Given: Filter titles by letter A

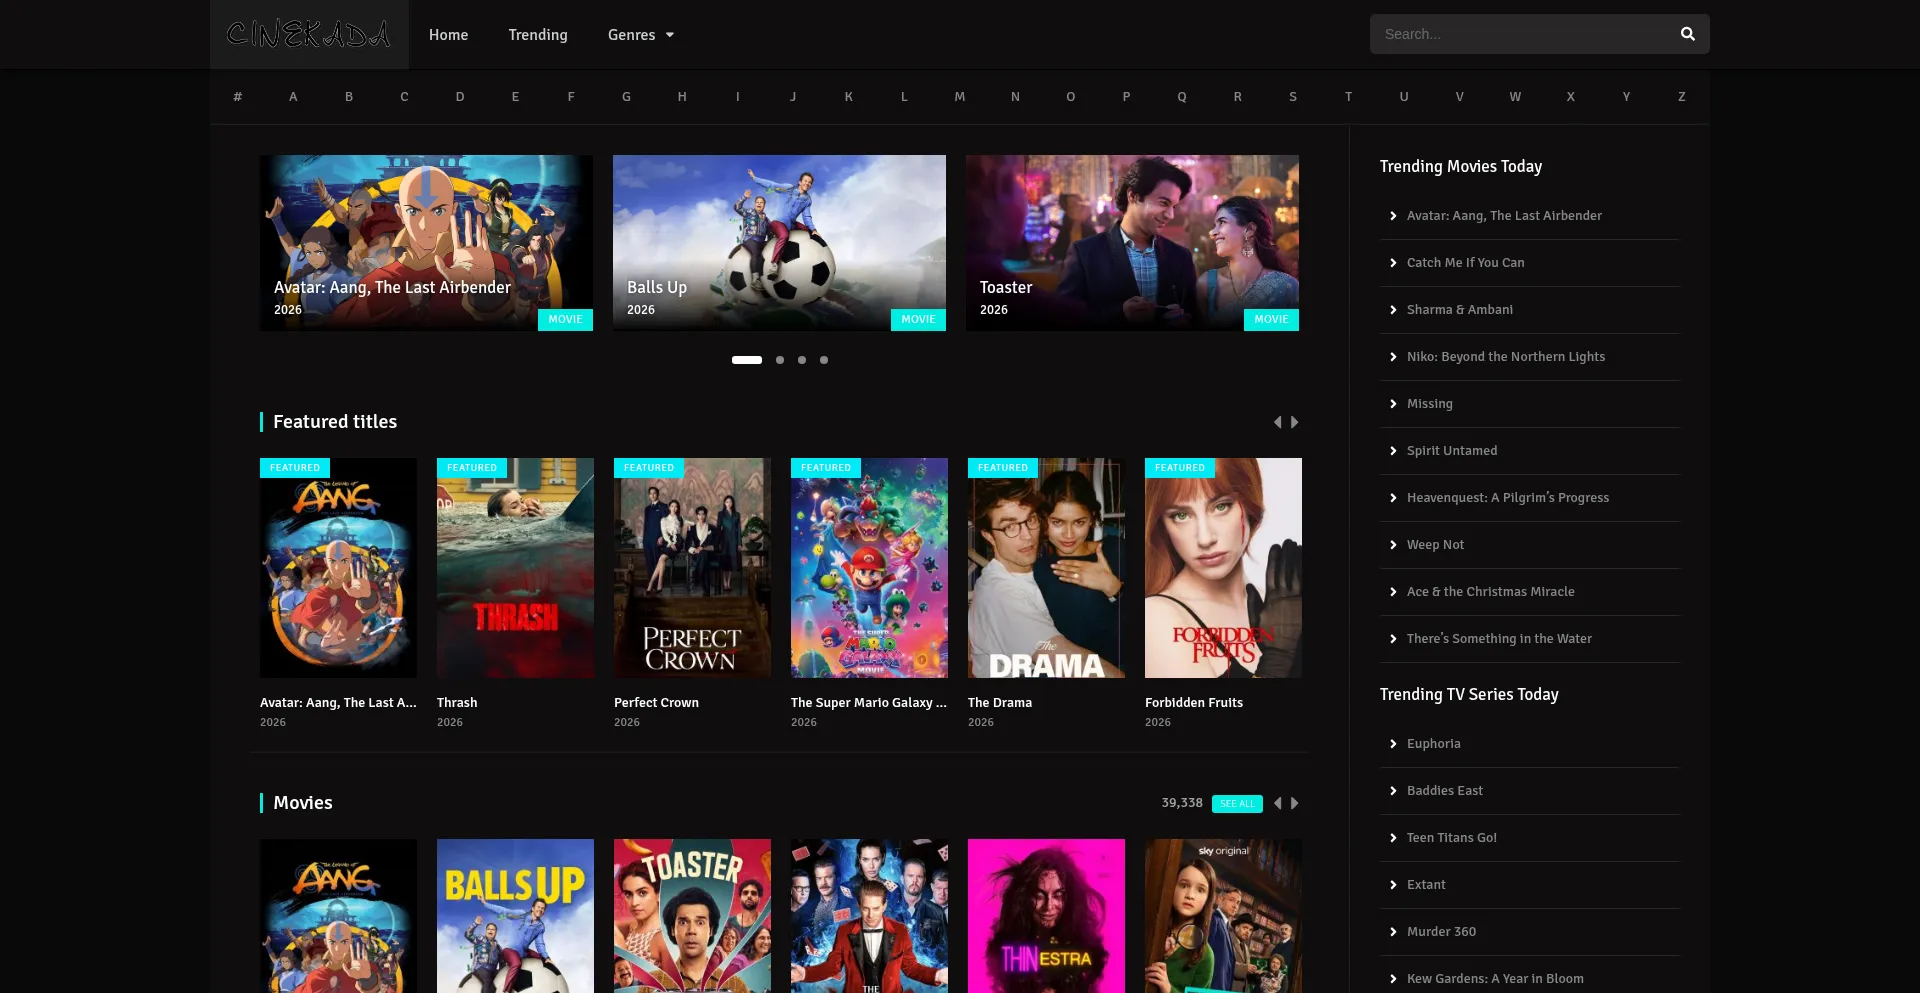Looking at the screenshot, I should click(293, 97).
